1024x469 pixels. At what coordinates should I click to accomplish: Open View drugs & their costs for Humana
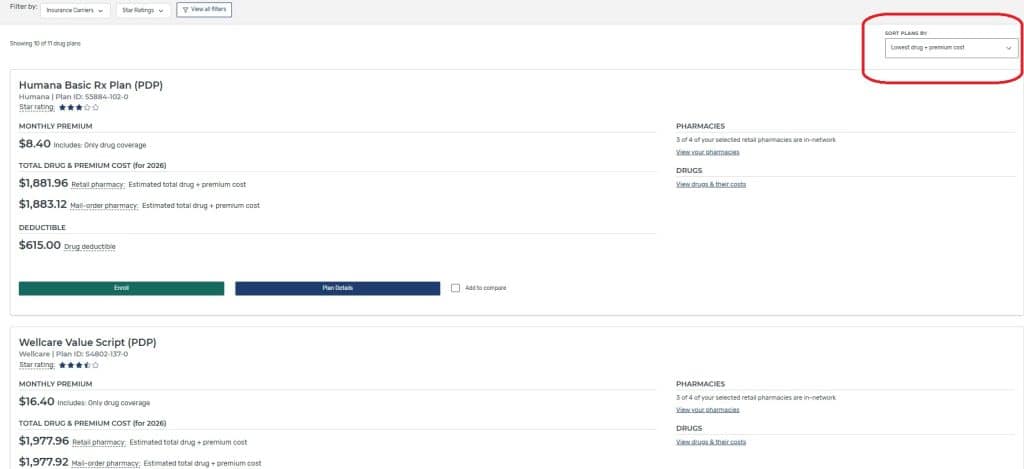[710, 184]
